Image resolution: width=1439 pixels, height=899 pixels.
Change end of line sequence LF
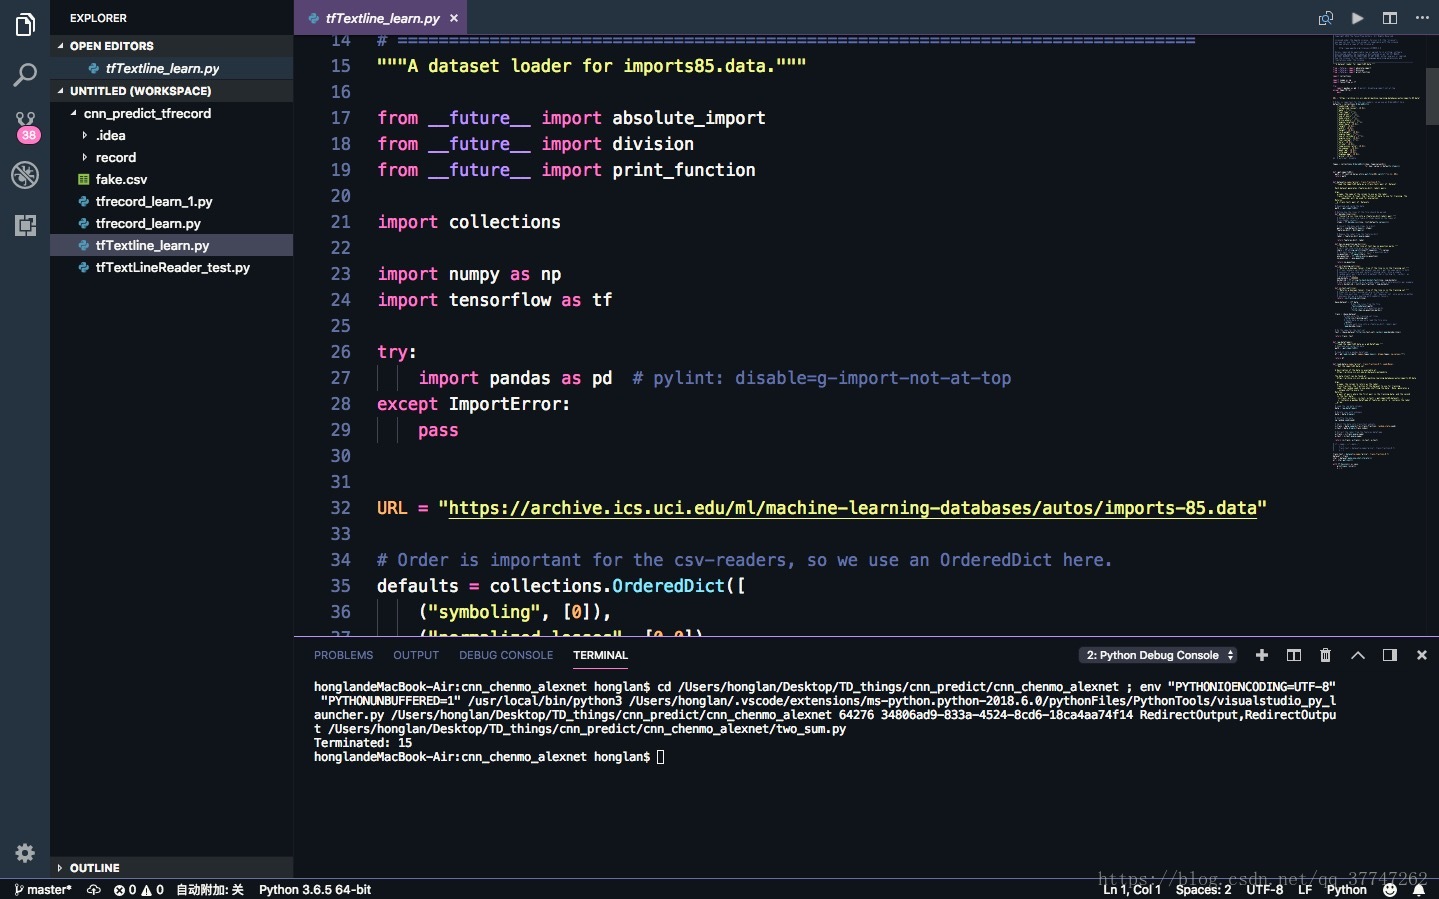point(1305,890)
